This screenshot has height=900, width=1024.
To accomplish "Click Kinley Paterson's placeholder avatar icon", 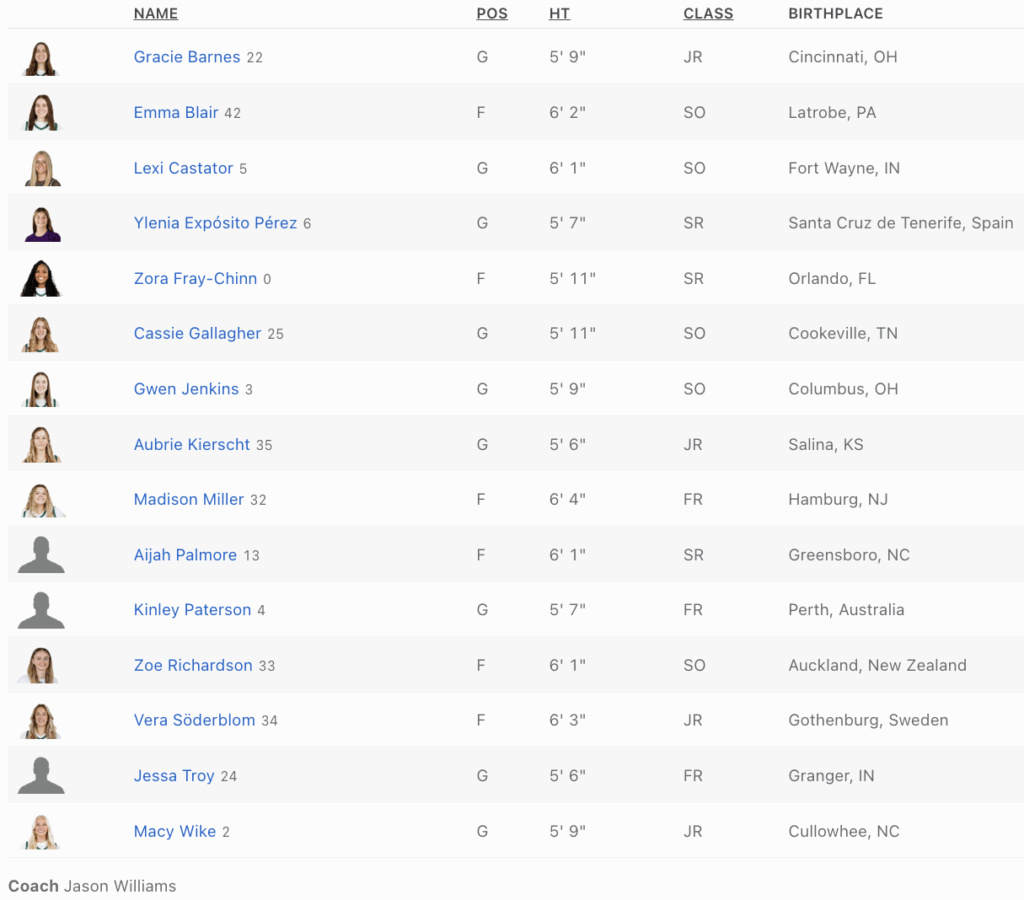I will coord(41,610).
